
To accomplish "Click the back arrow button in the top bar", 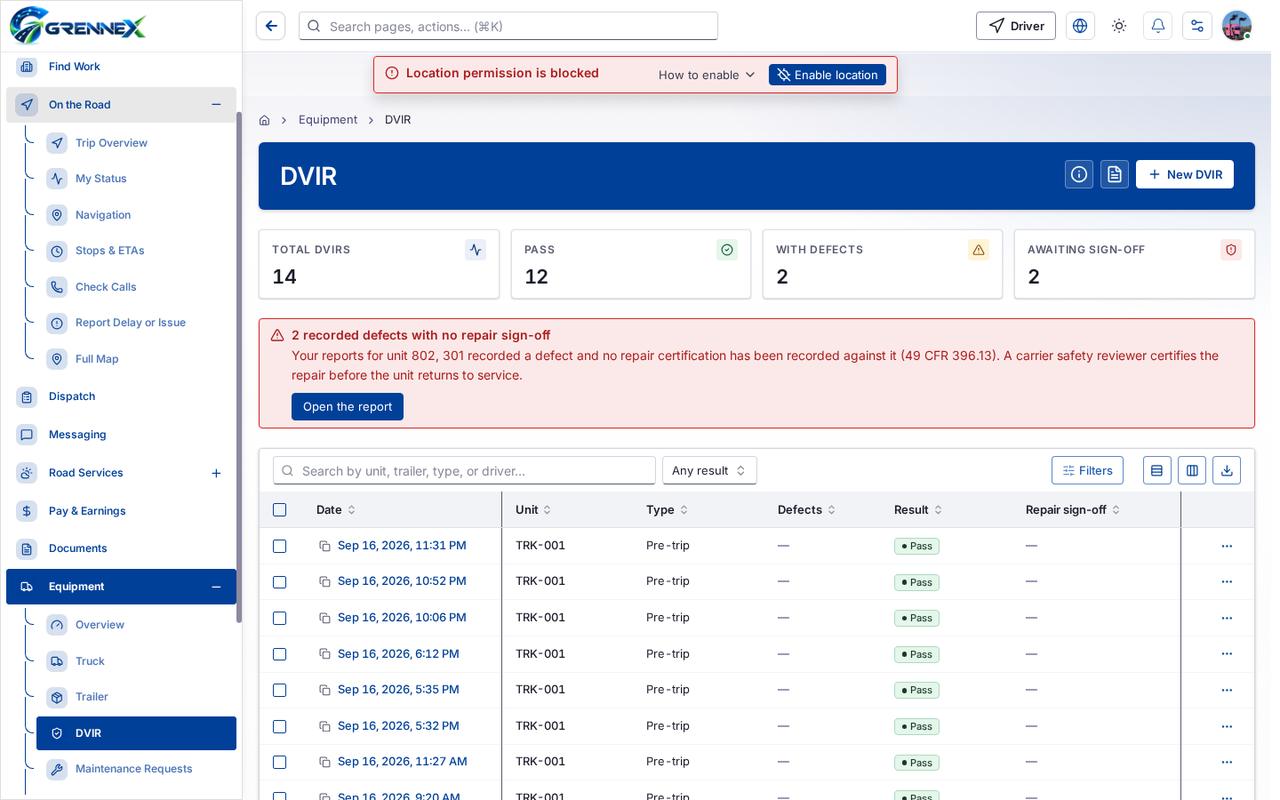I will pos(271,26).
